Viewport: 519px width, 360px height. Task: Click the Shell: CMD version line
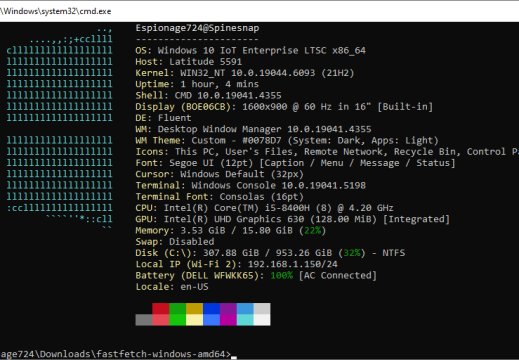point(208,96)
